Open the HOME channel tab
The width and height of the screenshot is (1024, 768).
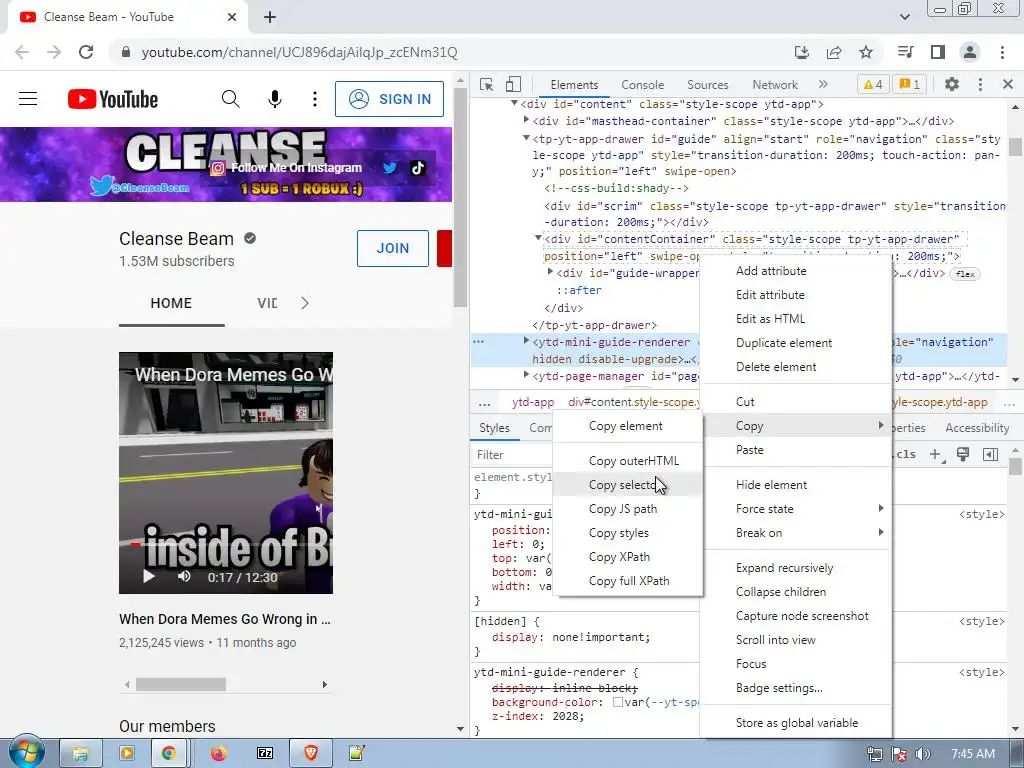tap(171, 304)
